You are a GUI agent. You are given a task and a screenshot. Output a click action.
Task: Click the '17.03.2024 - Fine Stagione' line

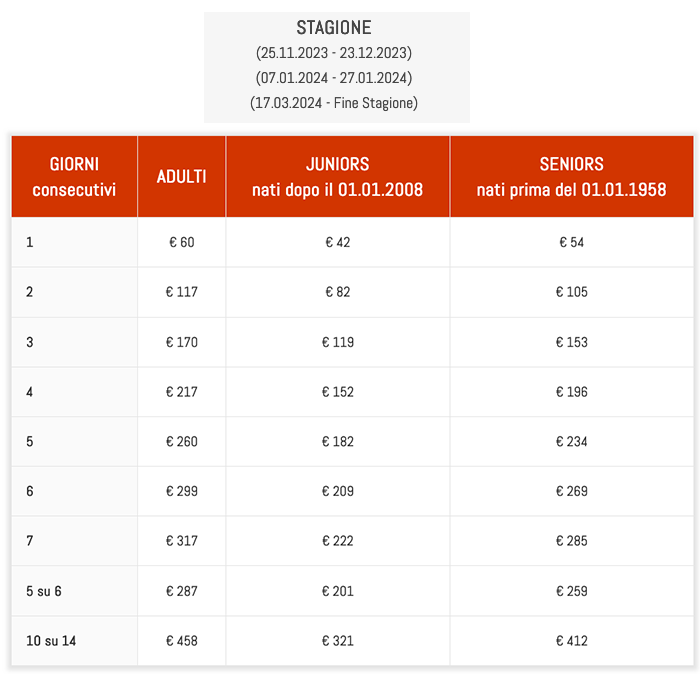point(334,103)
